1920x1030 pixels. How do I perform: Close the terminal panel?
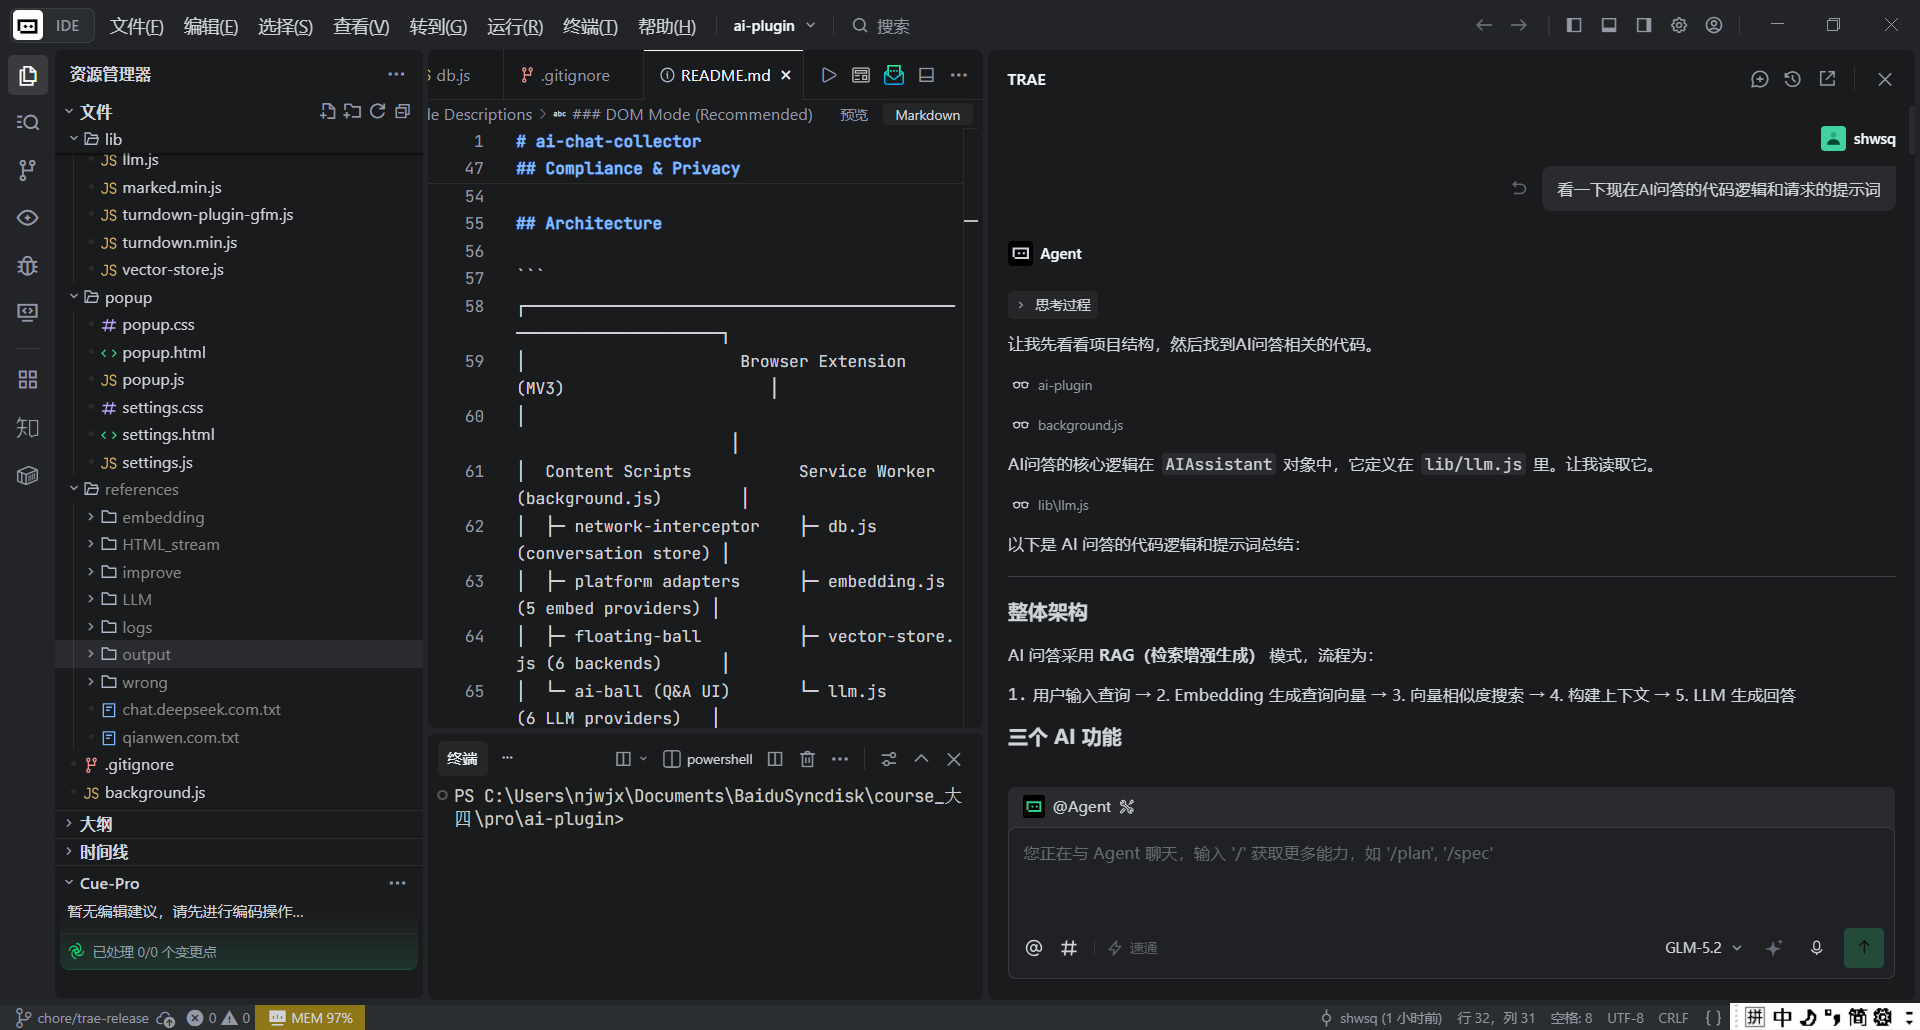(x=954, y=759)
